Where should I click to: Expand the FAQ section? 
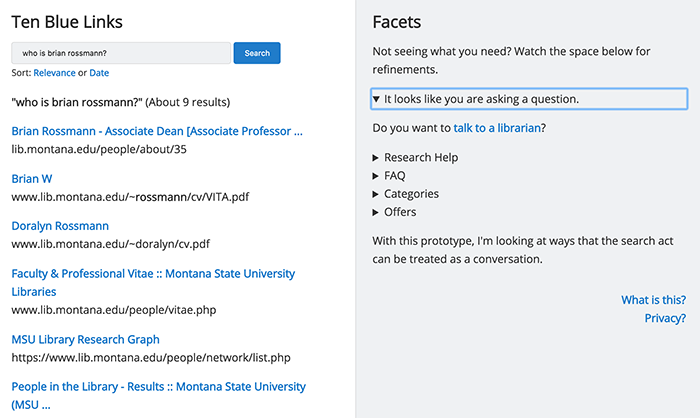(395, 176)
